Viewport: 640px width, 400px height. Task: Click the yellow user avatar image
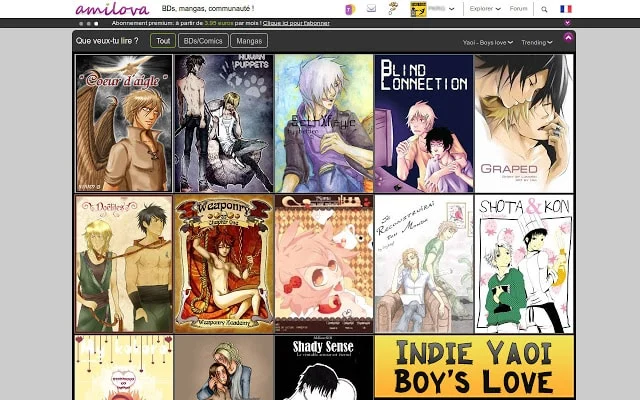click(418, 9)
